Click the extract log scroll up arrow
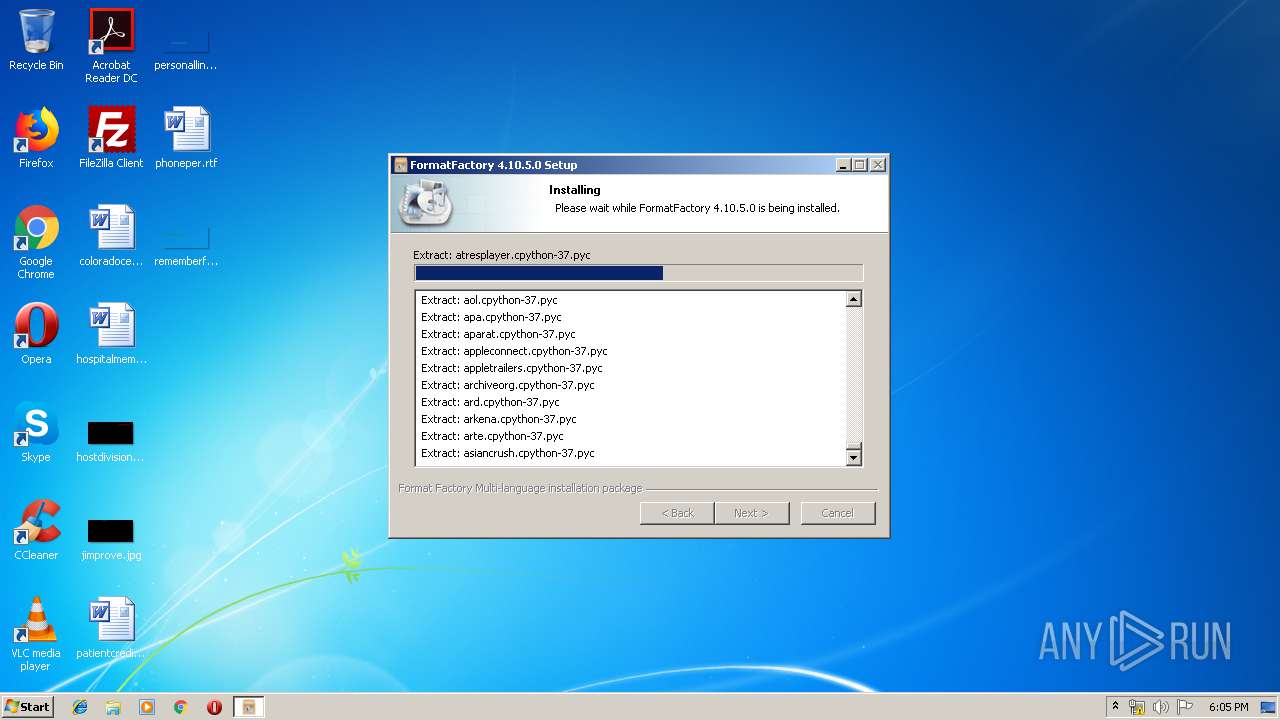The image size is (1280, 720). (853, 299)
